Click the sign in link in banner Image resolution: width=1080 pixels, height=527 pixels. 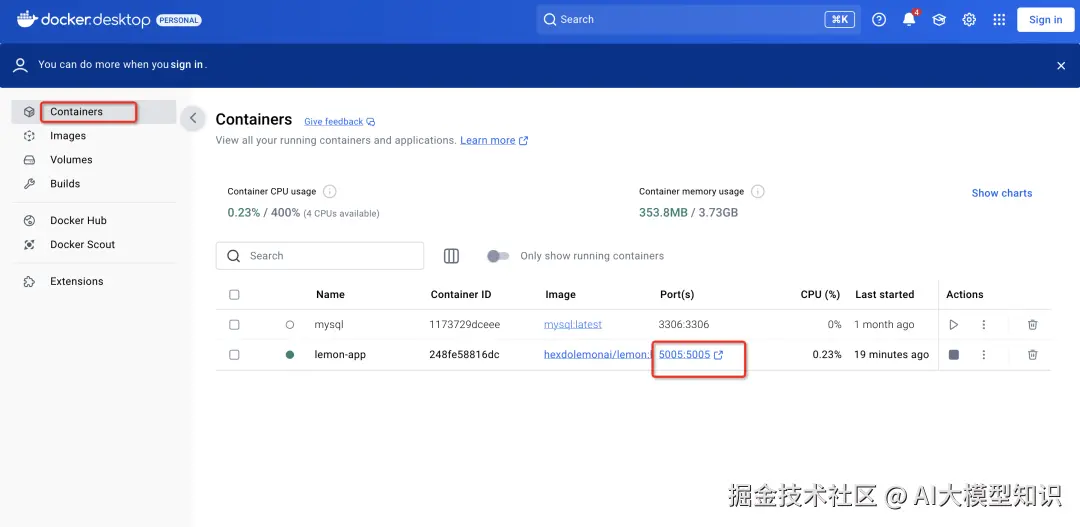[x=187, y=65]
